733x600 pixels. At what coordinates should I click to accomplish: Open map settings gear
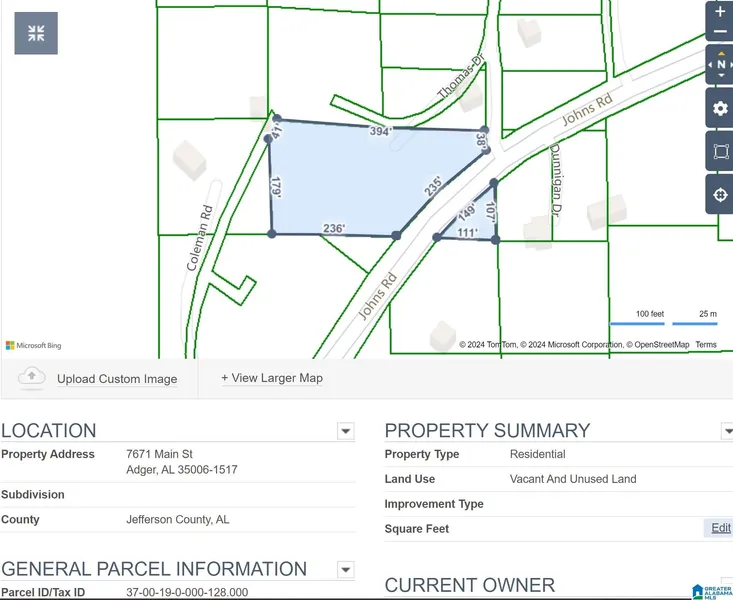(x=720, y=108)
